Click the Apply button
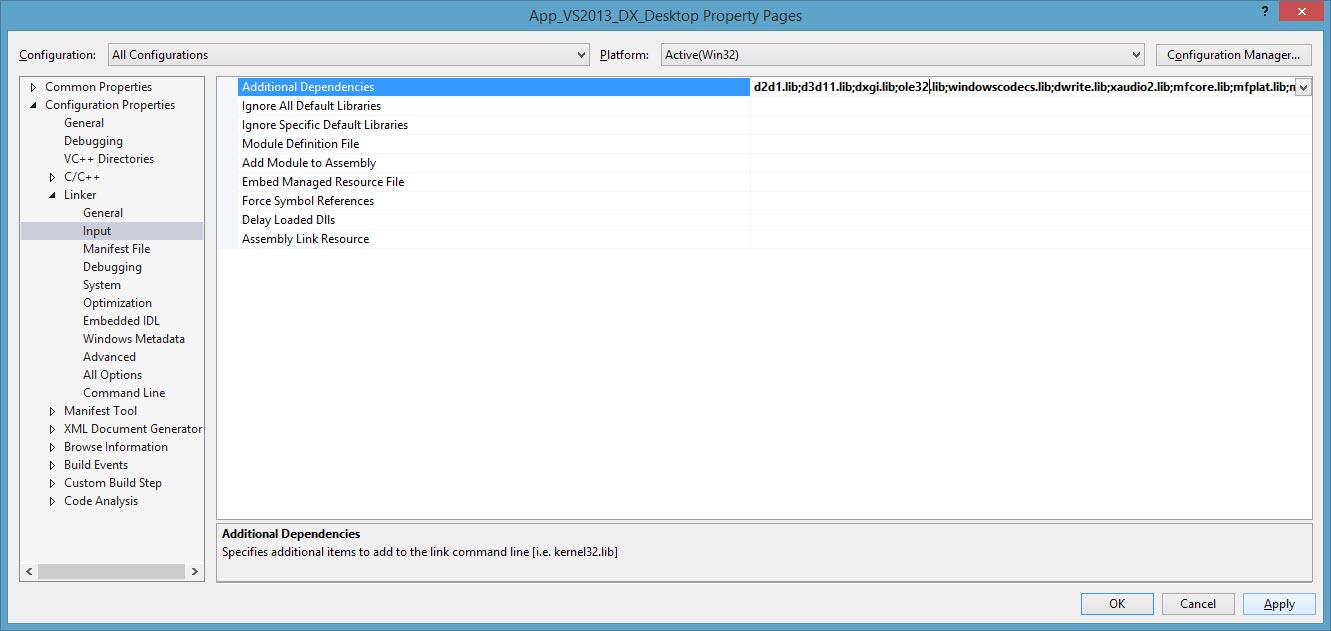The image size is (1331, 631). pyautogui.click(x=1279, y=604)
